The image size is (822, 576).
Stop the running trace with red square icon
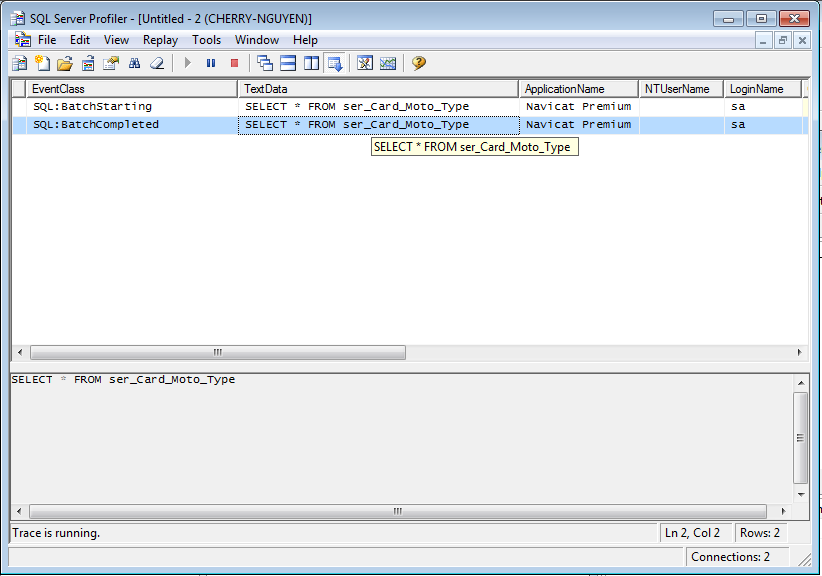235,63
